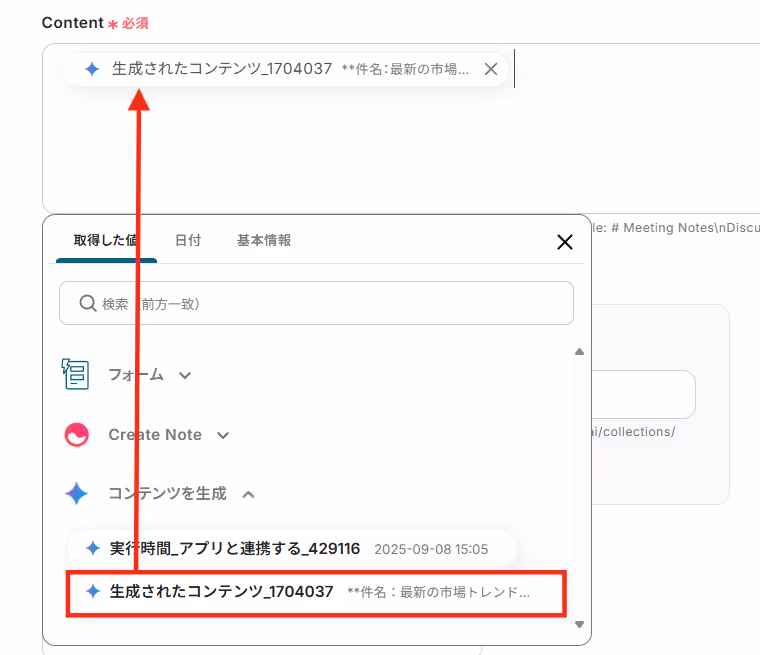
Task: Focus the 検索 (前方一致) search field
Action: click(x=317, y=303)
